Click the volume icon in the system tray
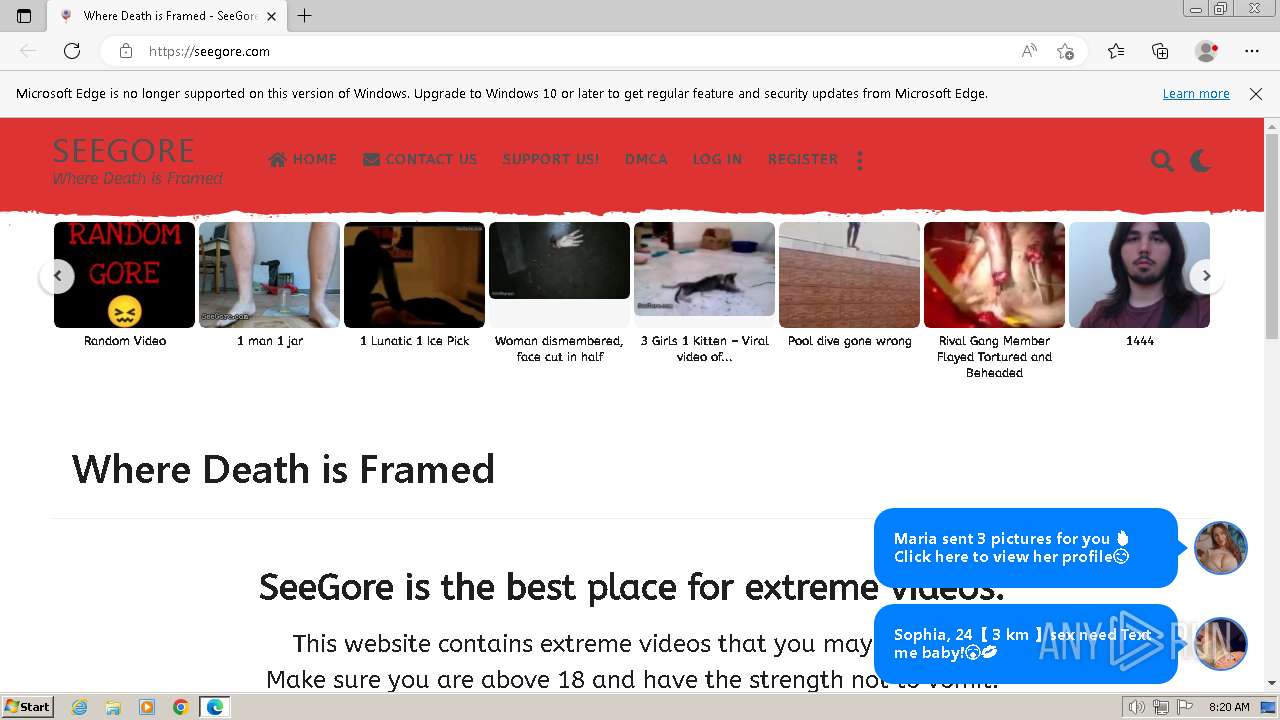1280x720 pixels. pos(1137,707)
